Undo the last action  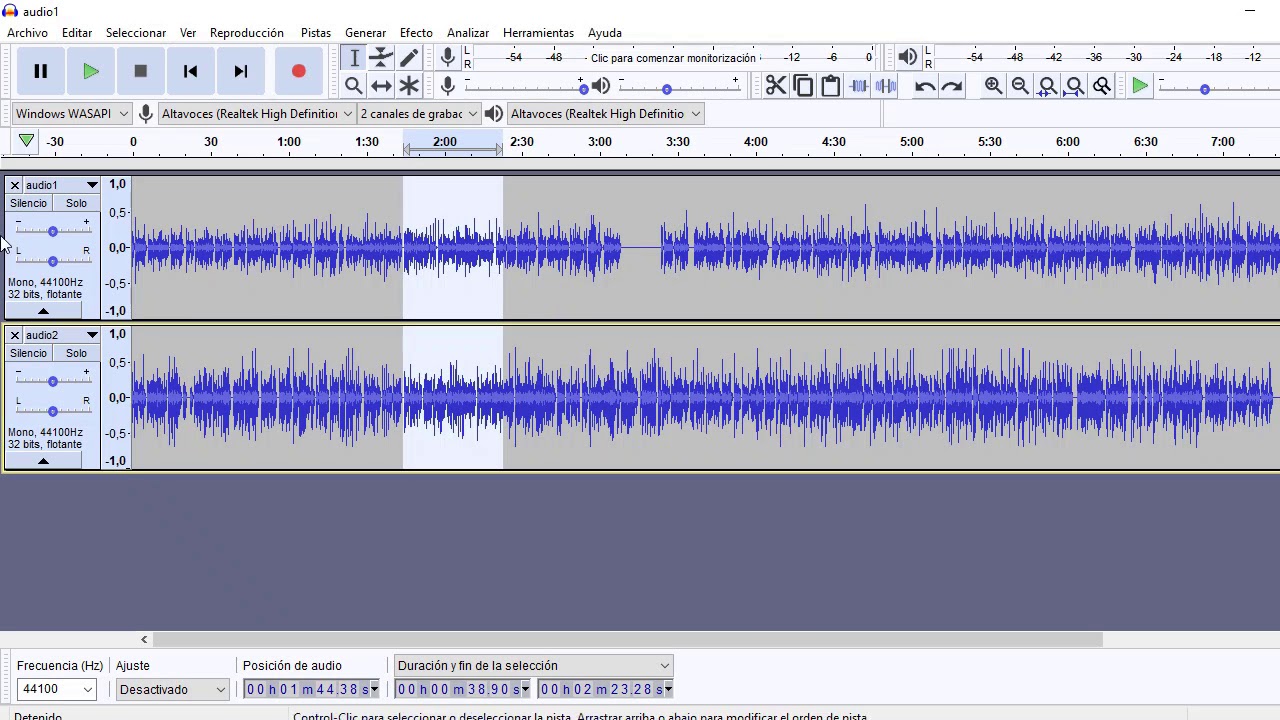point(925,86)
